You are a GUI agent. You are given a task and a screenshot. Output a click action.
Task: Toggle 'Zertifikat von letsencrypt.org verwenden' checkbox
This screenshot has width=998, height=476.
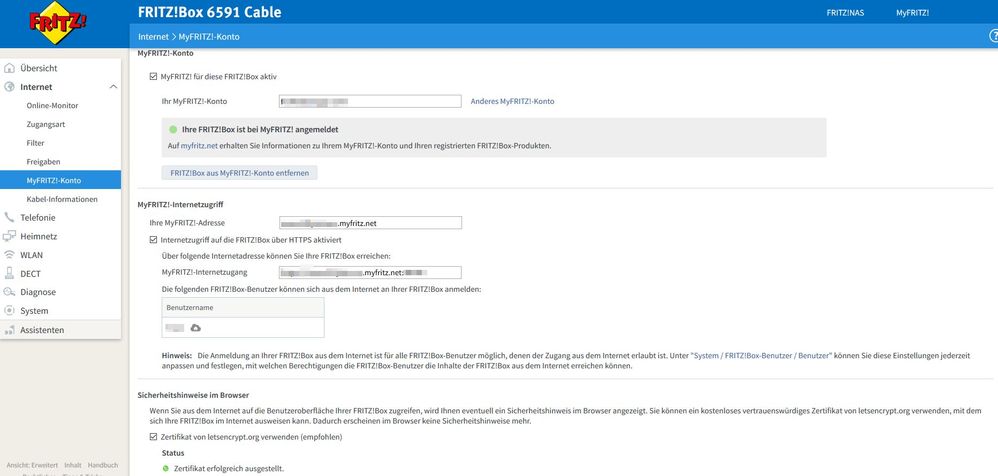(x=153, y=437)
